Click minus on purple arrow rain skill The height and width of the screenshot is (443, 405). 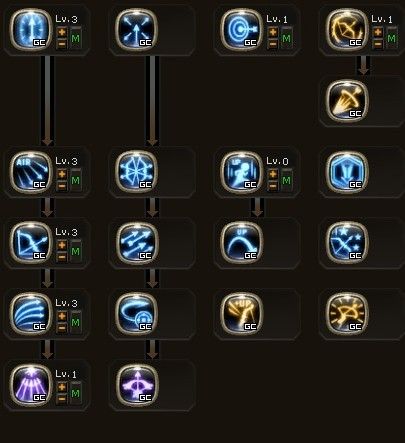(x=62, y=399)
